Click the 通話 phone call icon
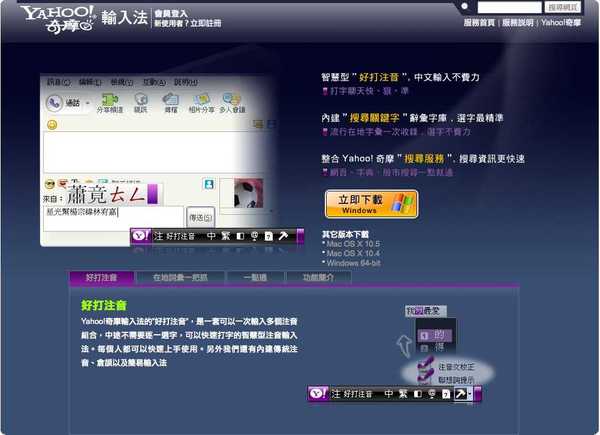Viewport: 600px width, 435px height. pyautogui.click(x=54, y=103)
